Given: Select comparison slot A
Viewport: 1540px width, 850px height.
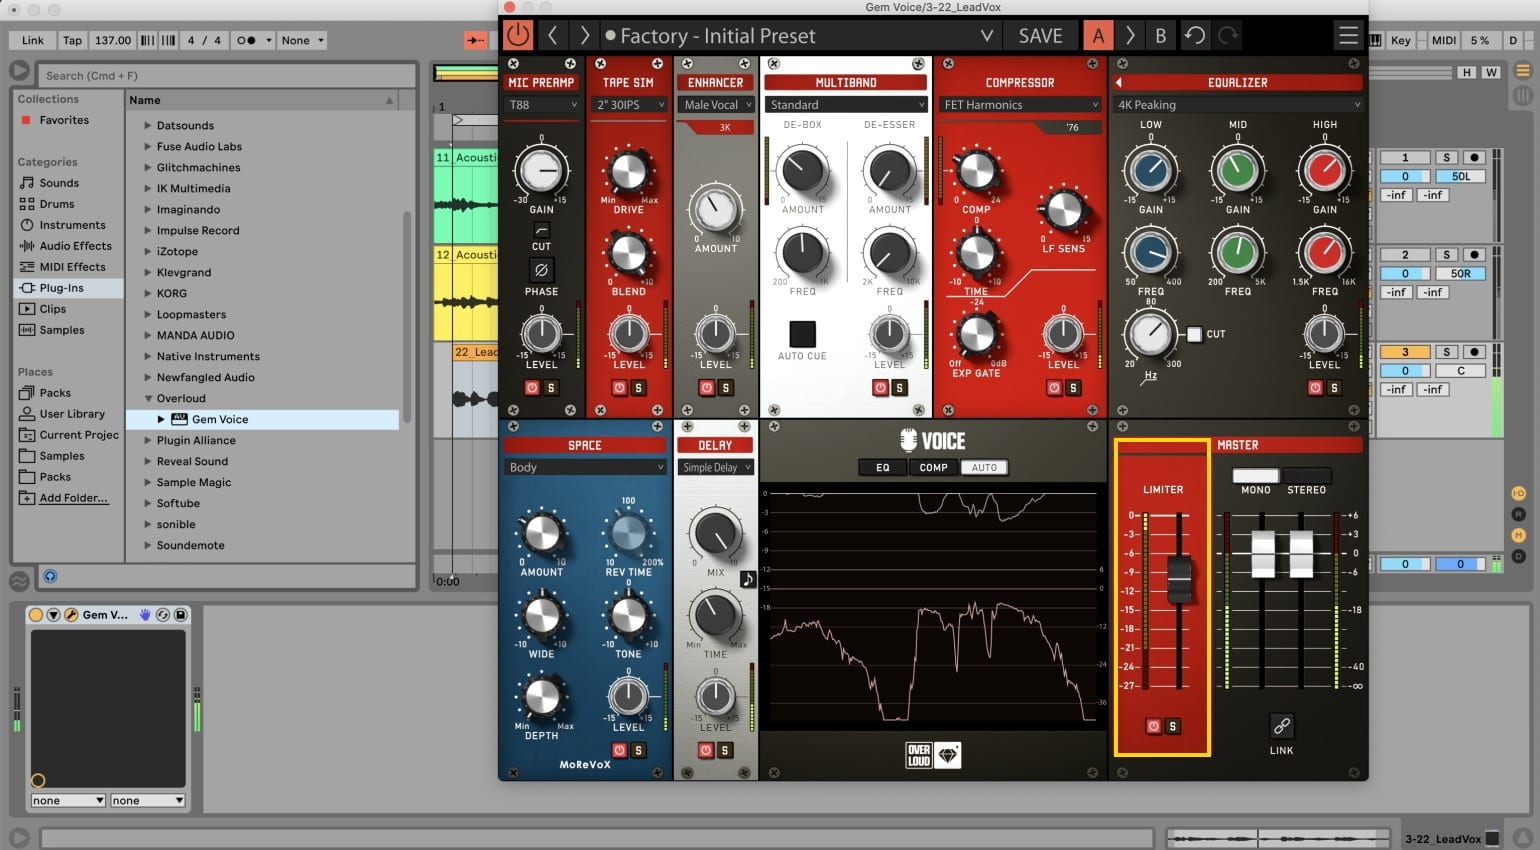Looking at the screenshot, I should click(1098, 36).
